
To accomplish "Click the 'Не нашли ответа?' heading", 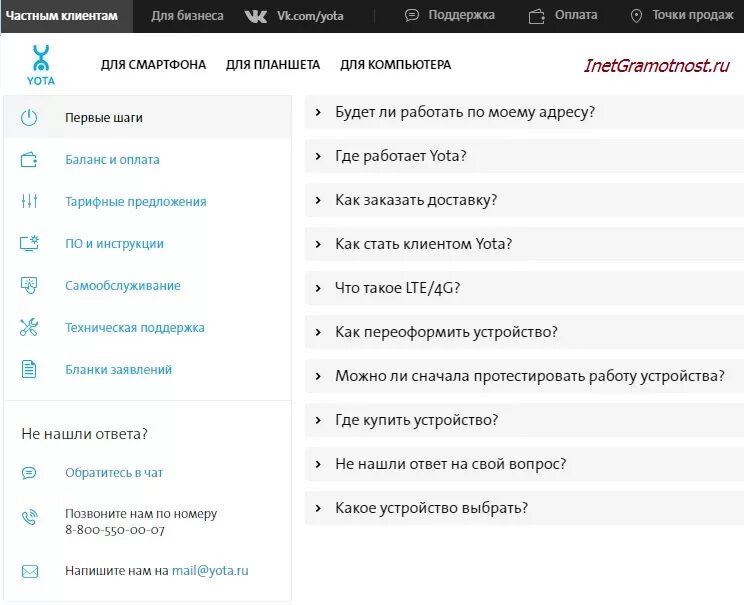I will (84, 434).
